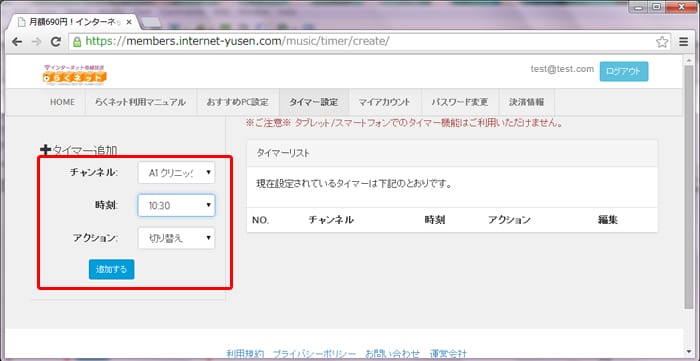
Task: Select the 月額690円！インターネ browser tab
Action: pyautogui.click(x=75, y=22)
